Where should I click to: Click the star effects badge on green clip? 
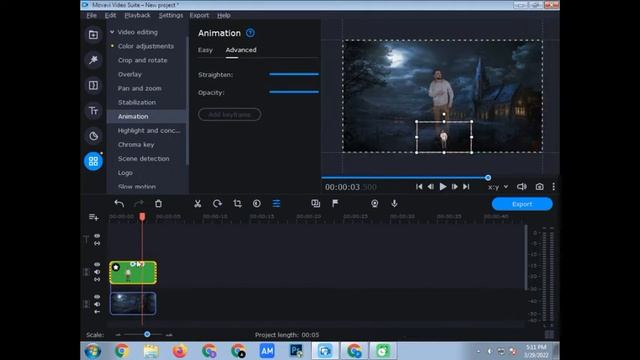click(116, 267)
